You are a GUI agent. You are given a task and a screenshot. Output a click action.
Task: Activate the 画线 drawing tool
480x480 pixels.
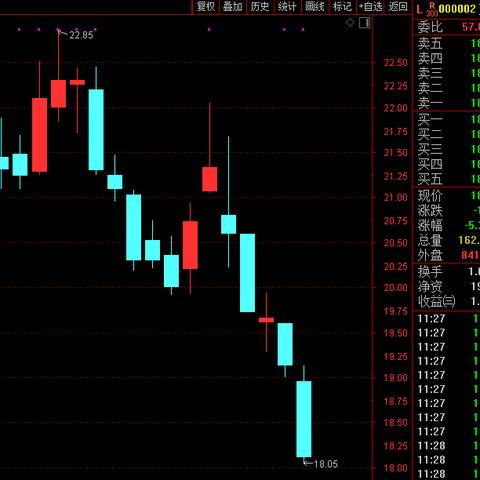point(315,7)
